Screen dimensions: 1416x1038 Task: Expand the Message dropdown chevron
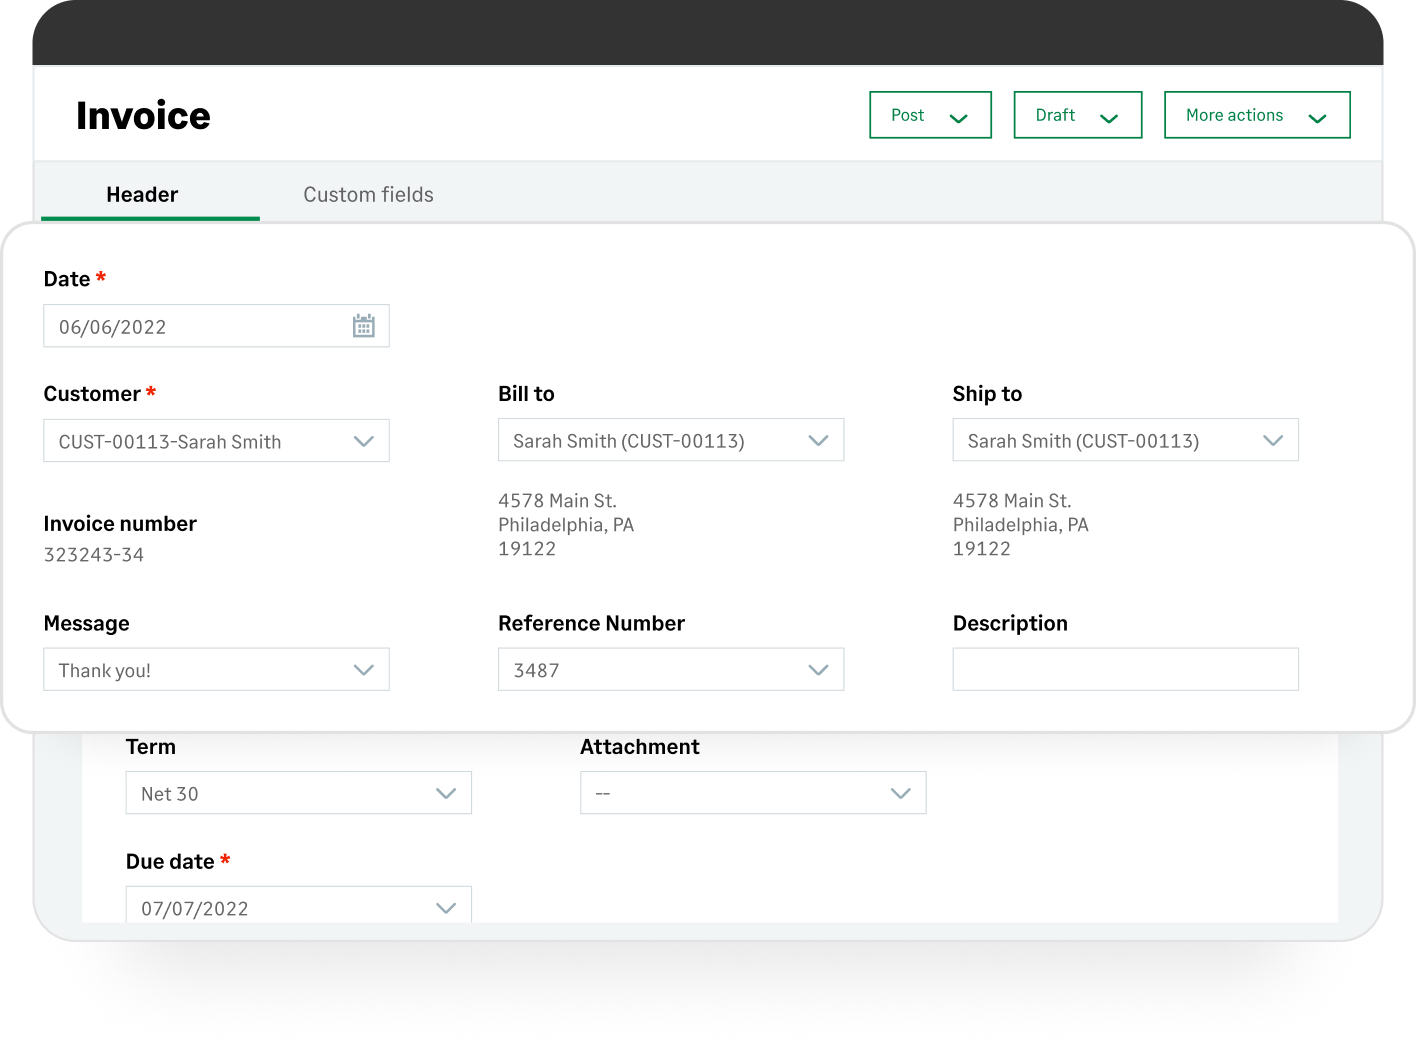pyautogui.click(x=363, y=670)
